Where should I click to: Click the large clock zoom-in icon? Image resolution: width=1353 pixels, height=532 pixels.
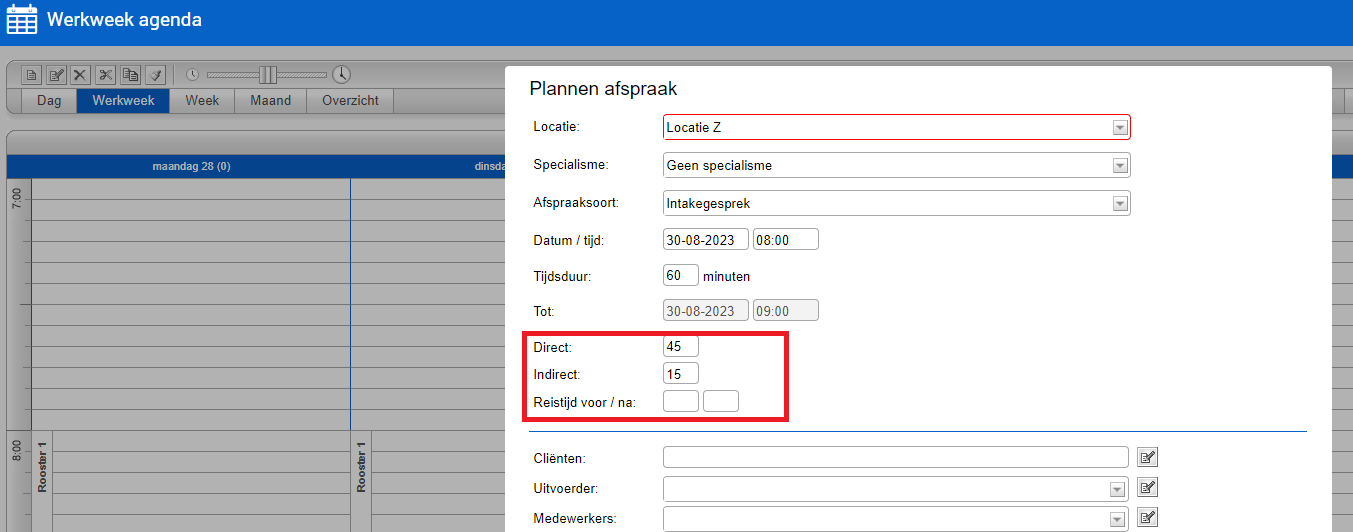(342, 75)
